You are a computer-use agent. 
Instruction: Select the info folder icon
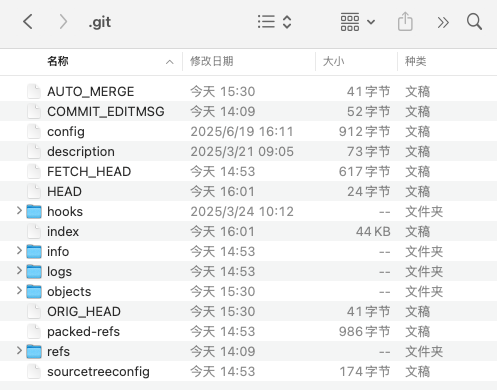pyautogui.click(x=34, y=252)
